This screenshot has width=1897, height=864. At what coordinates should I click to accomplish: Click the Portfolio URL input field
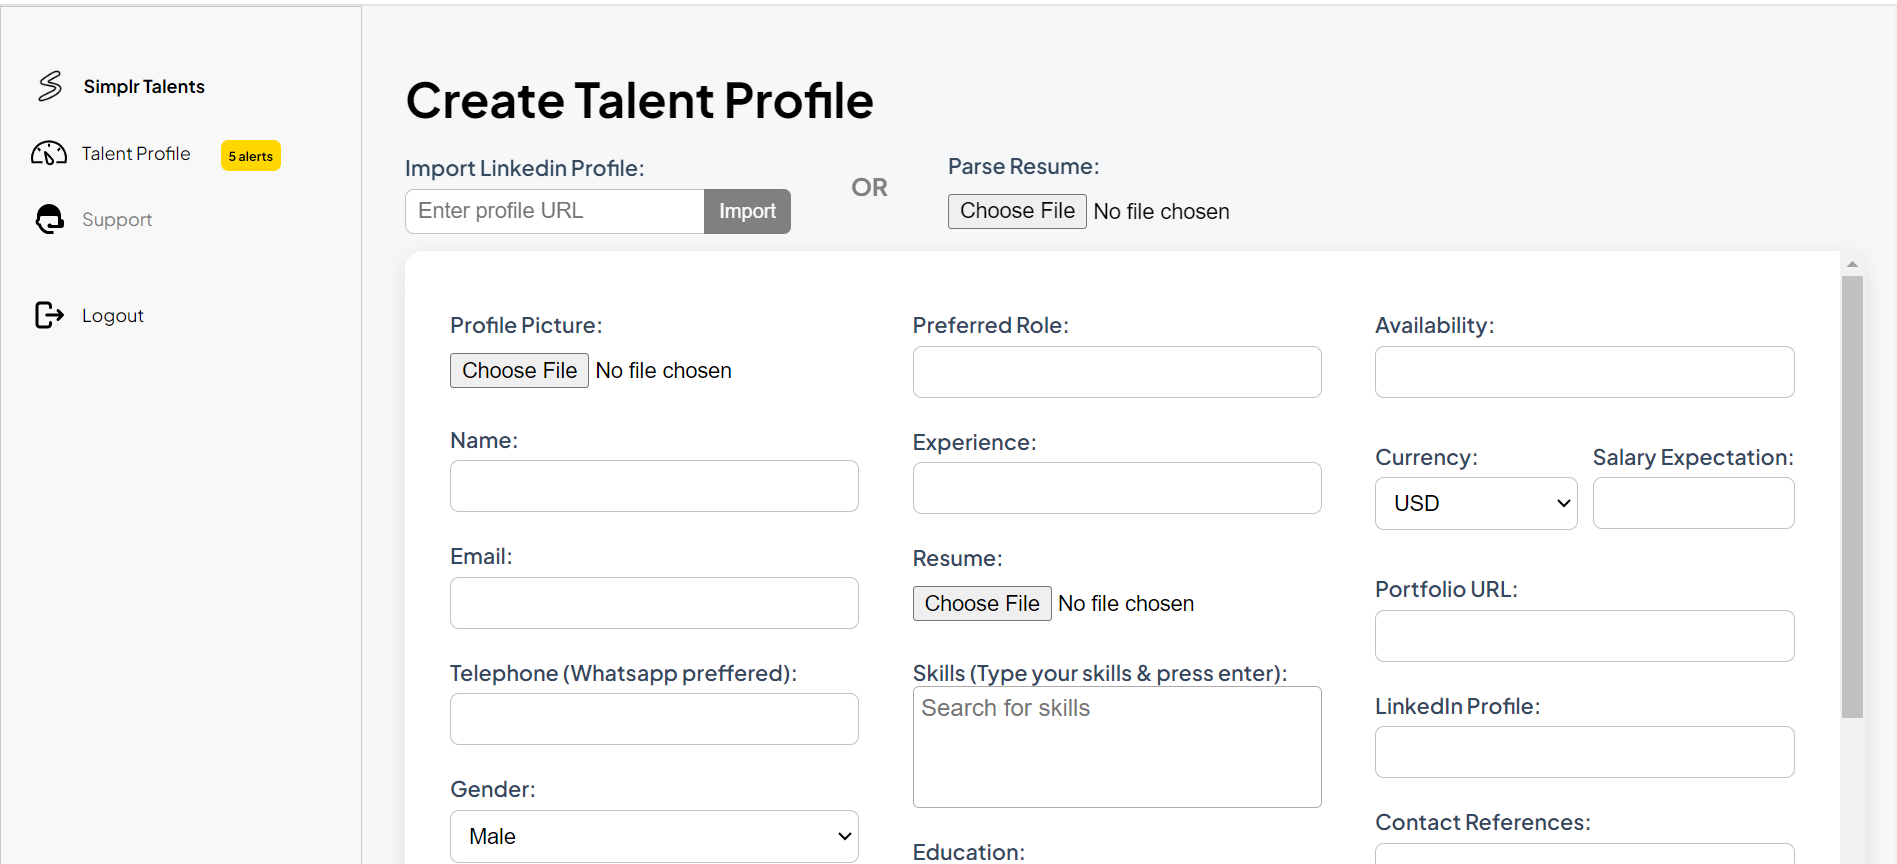pyautogui.click(x=1584, y=636)
